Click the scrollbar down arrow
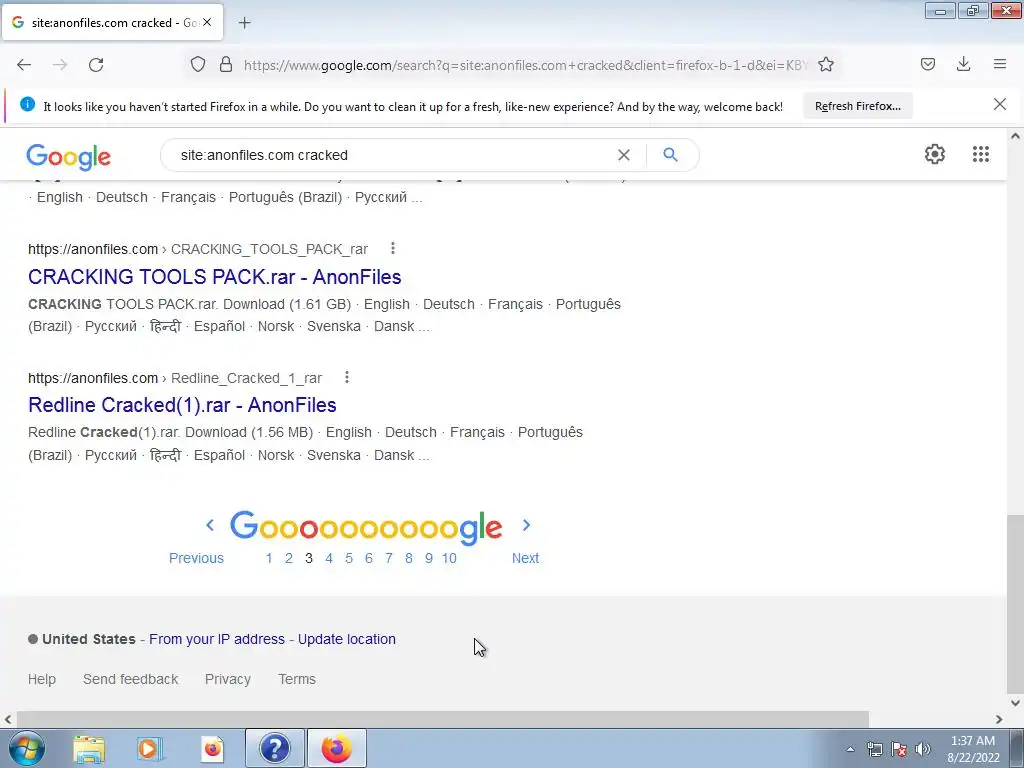This screenshot has height=768, width=1024. pos(1016,703)
